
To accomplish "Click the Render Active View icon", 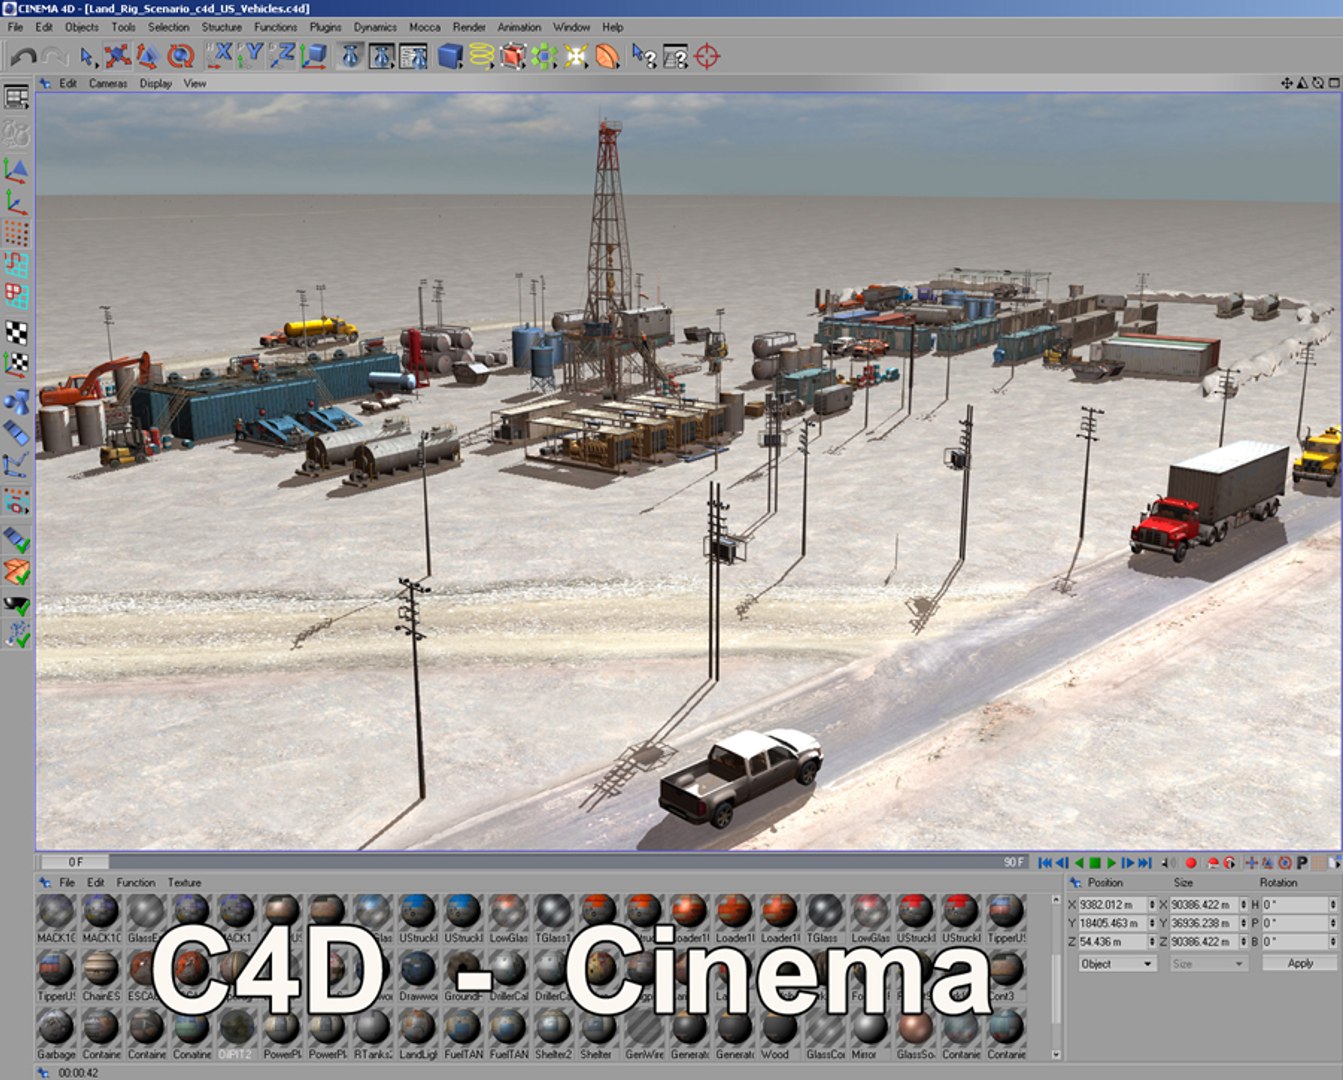I will (350, 57).
